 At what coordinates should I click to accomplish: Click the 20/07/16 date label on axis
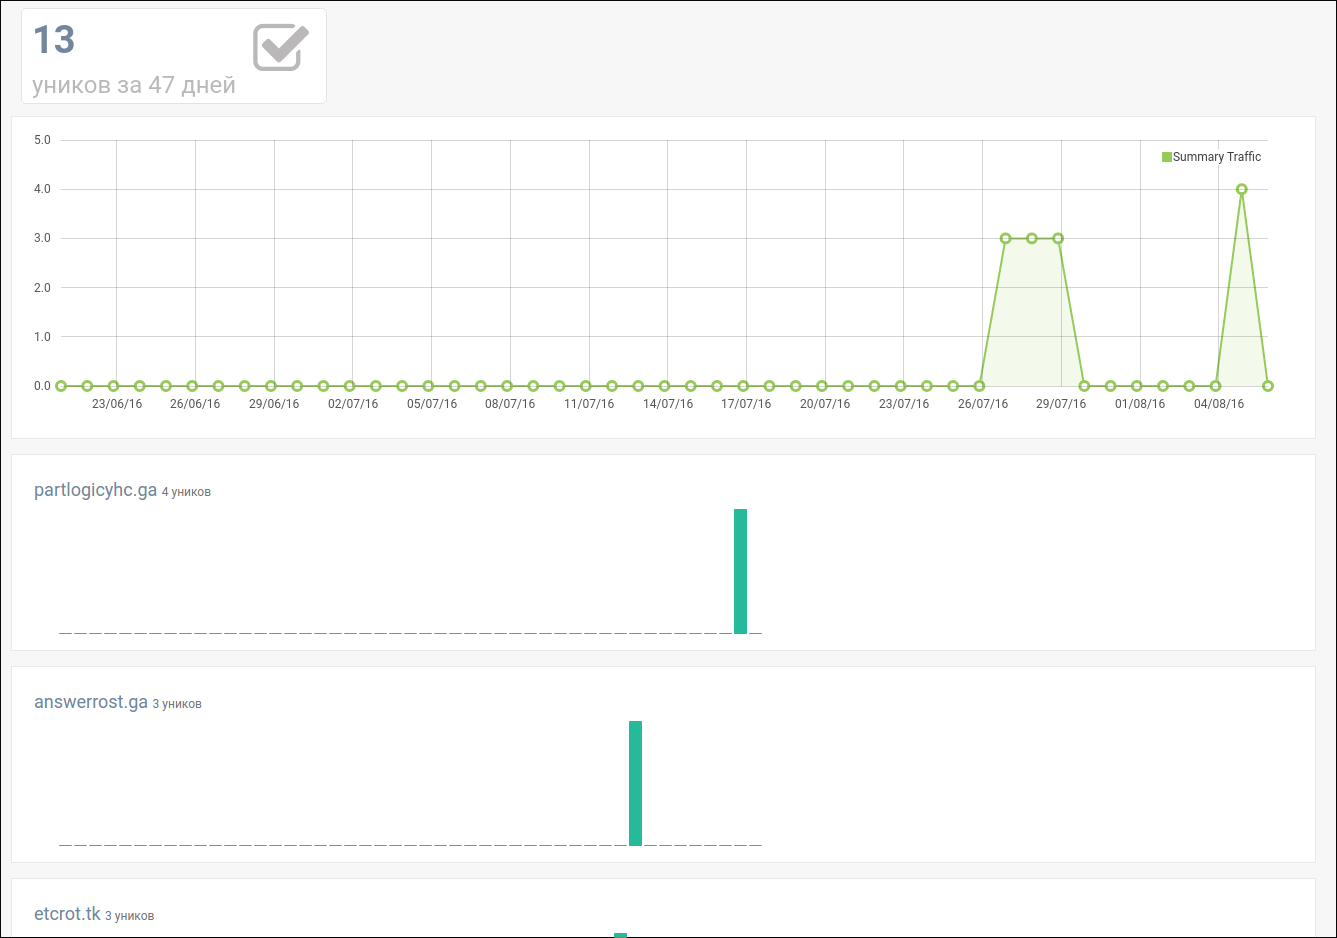coord(825,404)
